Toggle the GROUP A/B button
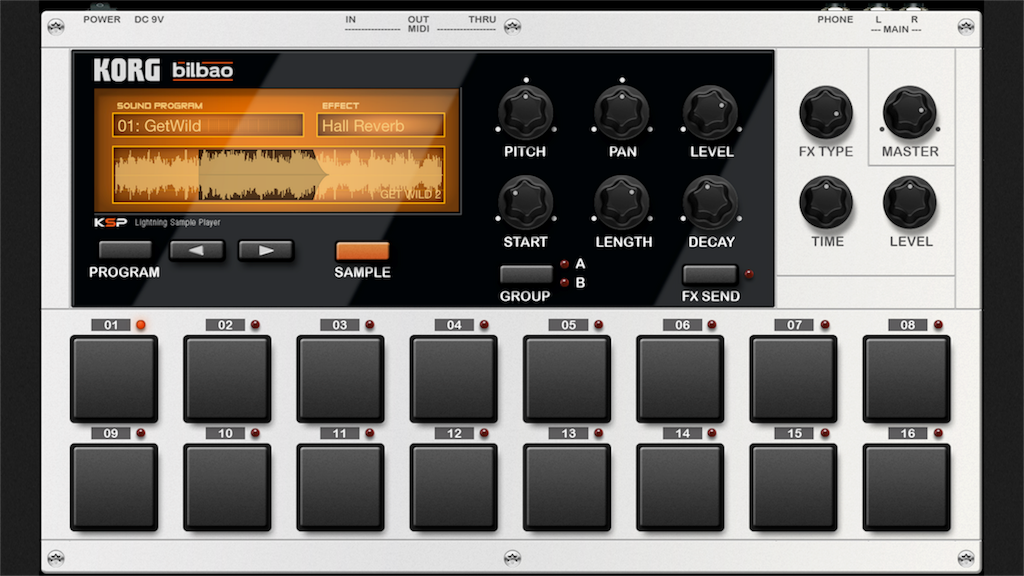 point(526,274)
